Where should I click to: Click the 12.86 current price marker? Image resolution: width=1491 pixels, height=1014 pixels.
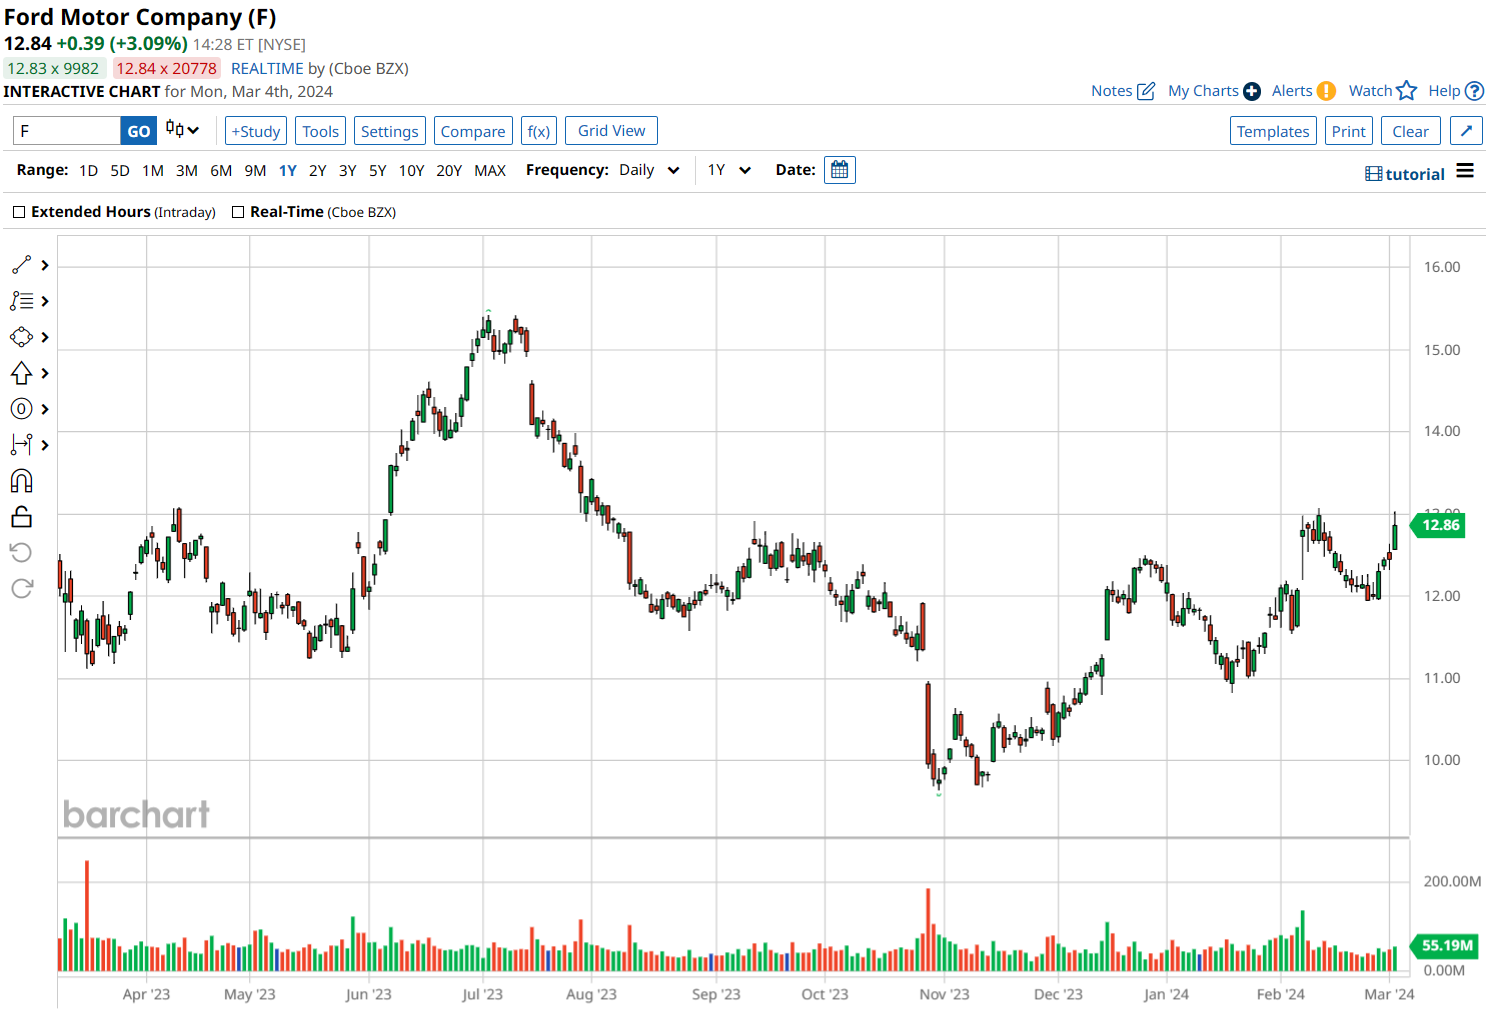coord(1439,525)
